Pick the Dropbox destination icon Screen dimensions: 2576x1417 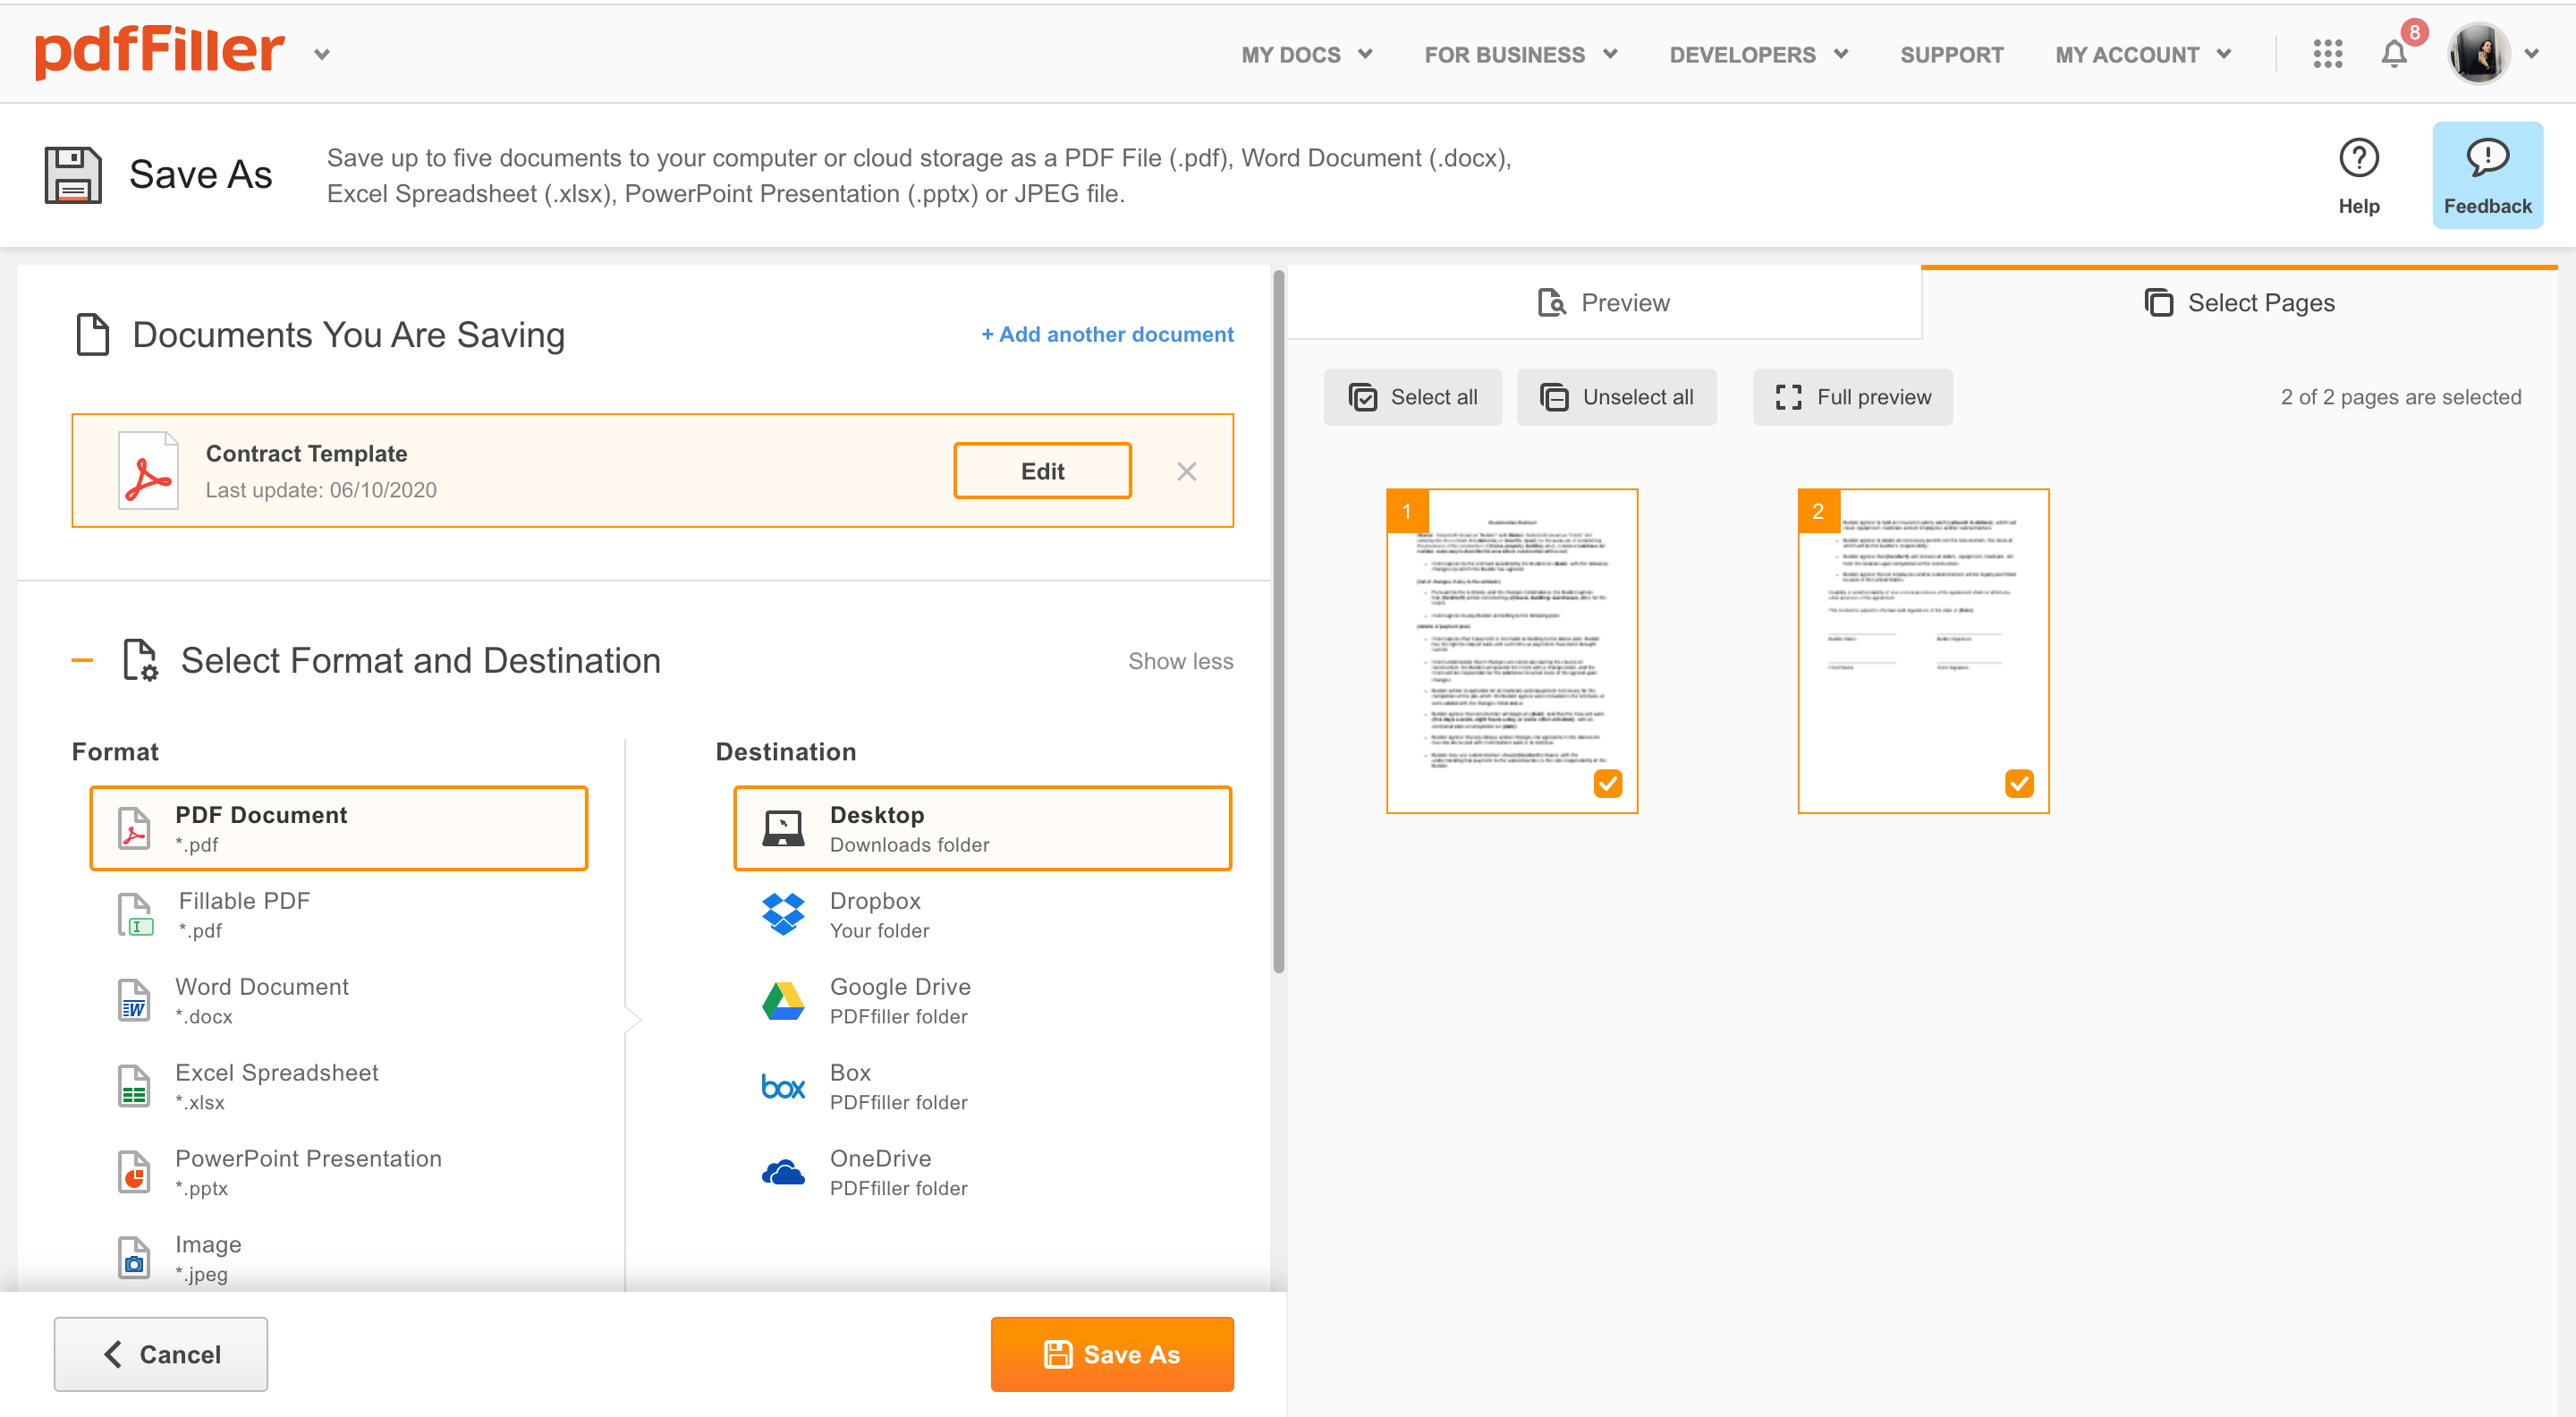783,914
